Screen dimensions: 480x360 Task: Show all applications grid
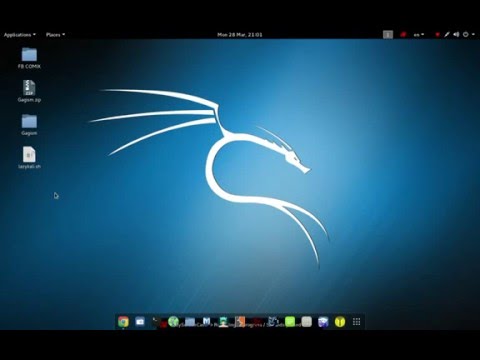point(356,322)
